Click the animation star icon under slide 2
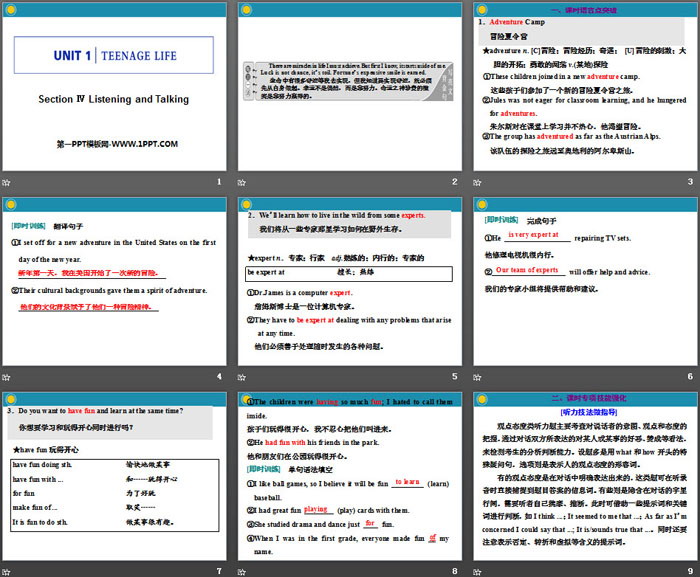The image size is (700, 577). [242, 182]
